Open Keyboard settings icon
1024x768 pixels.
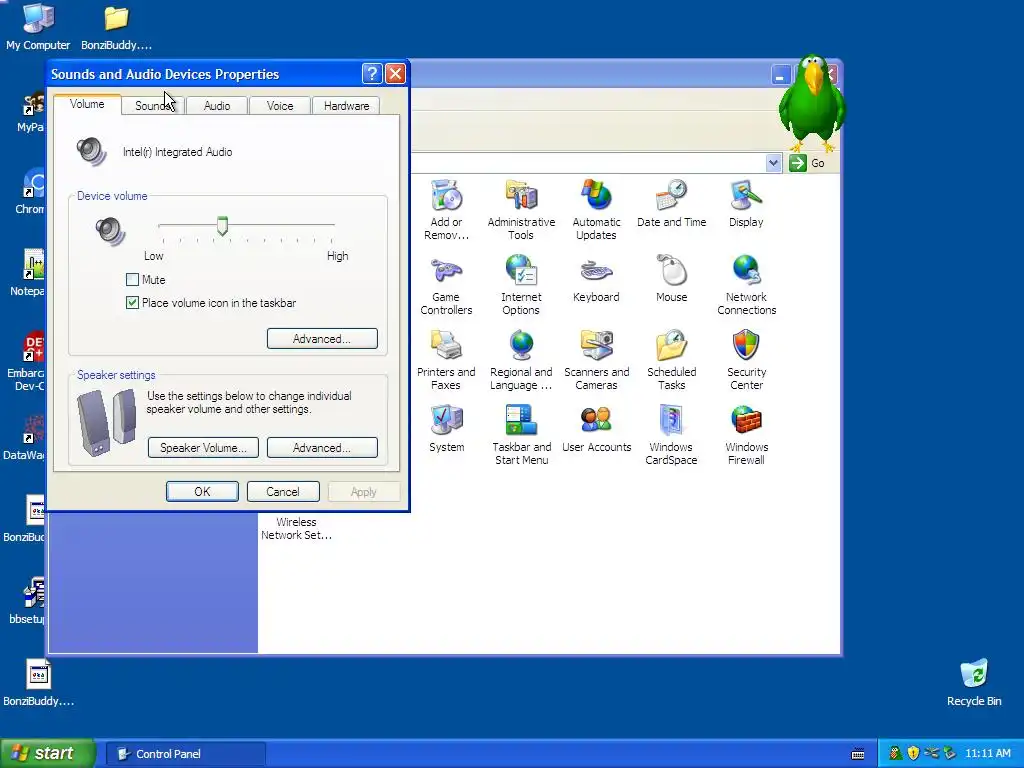coord(596,278)
